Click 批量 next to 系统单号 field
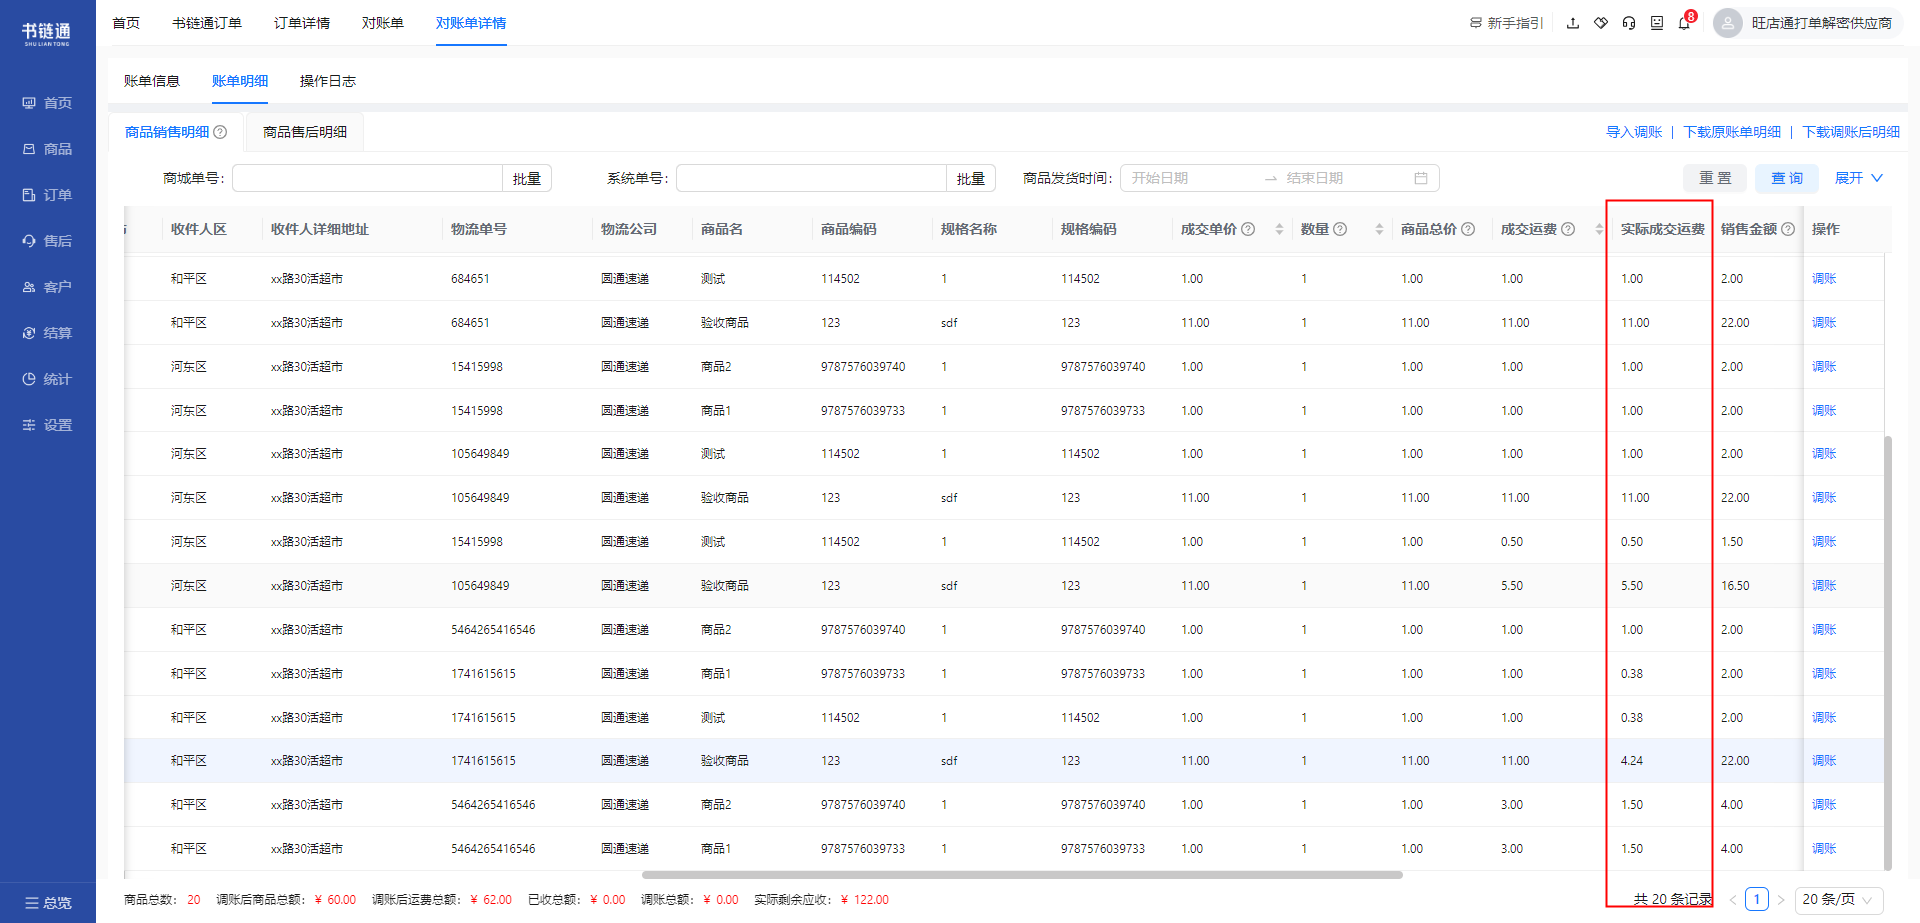The image size is (1920, 923). tap(971, 178)
